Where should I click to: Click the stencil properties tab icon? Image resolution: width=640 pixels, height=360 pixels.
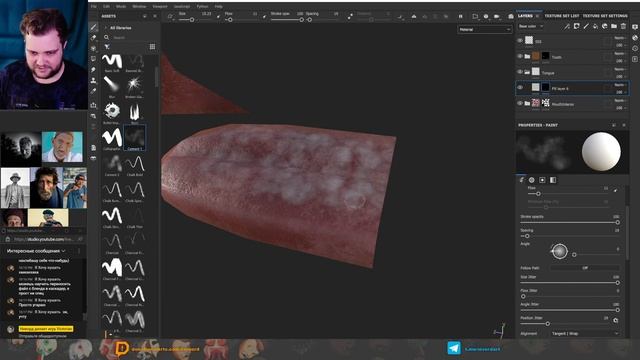pyautogui.click(x=542, y=180)
